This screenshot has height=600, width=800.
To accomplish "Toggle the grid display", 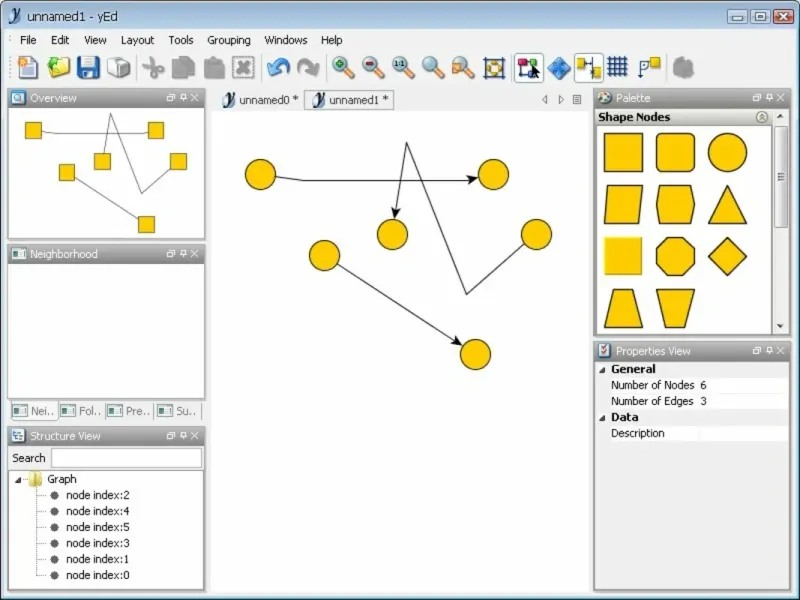I will point(617,66).
